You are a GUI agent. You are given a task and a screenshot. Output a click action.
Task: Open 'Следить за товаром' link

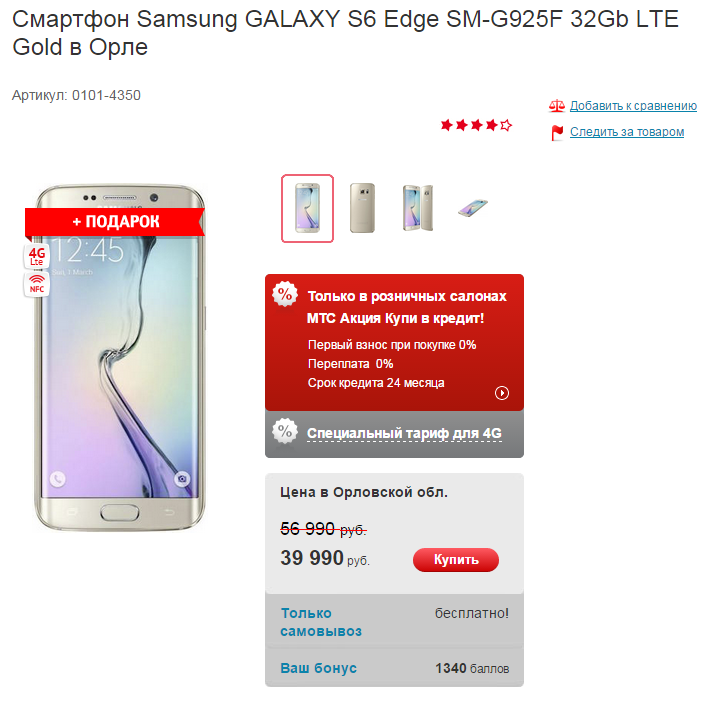627,132
